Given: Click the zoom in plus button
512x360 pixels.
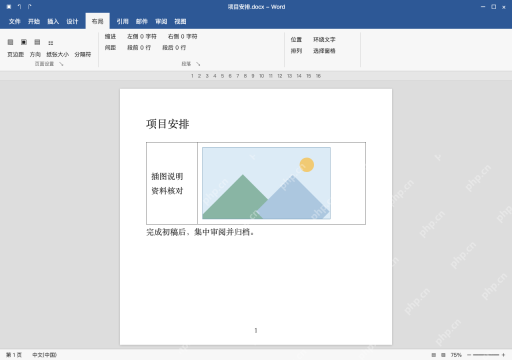Looking at the screenshot, I should coord(503,355).
